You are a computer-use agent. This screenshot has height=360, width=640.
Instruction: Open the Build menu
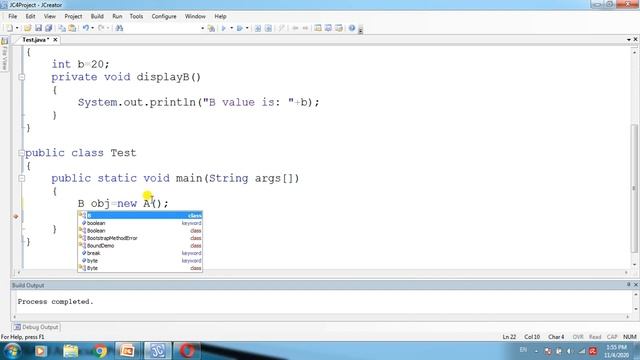(97, 16)
